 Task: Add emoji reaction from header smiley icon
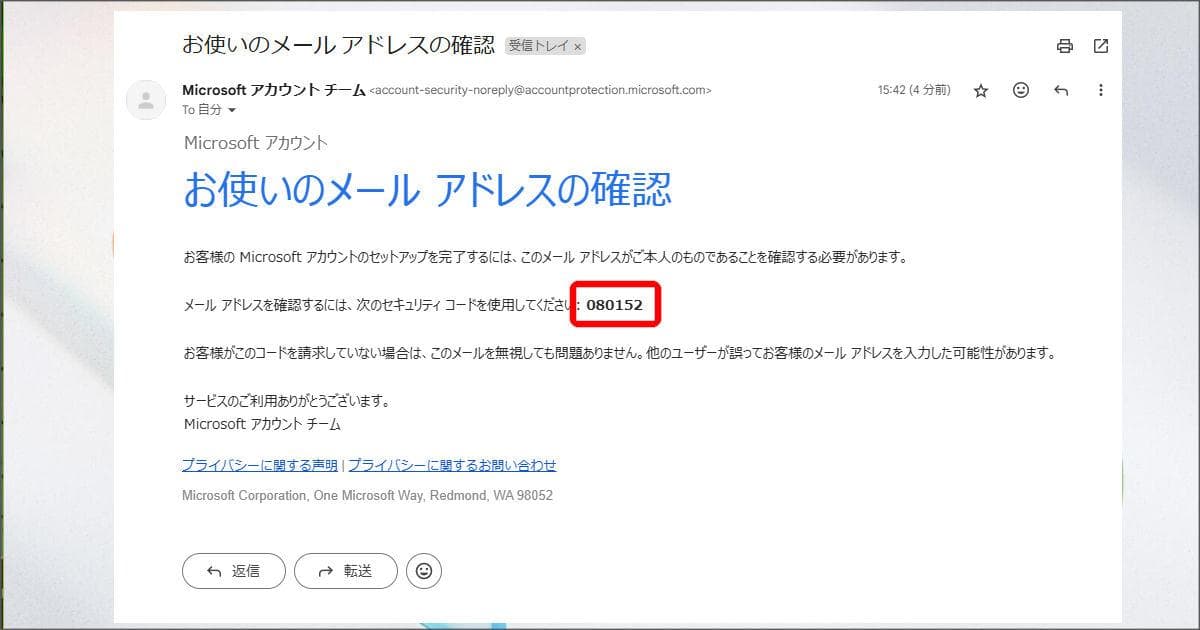(x=1021, y=90)
